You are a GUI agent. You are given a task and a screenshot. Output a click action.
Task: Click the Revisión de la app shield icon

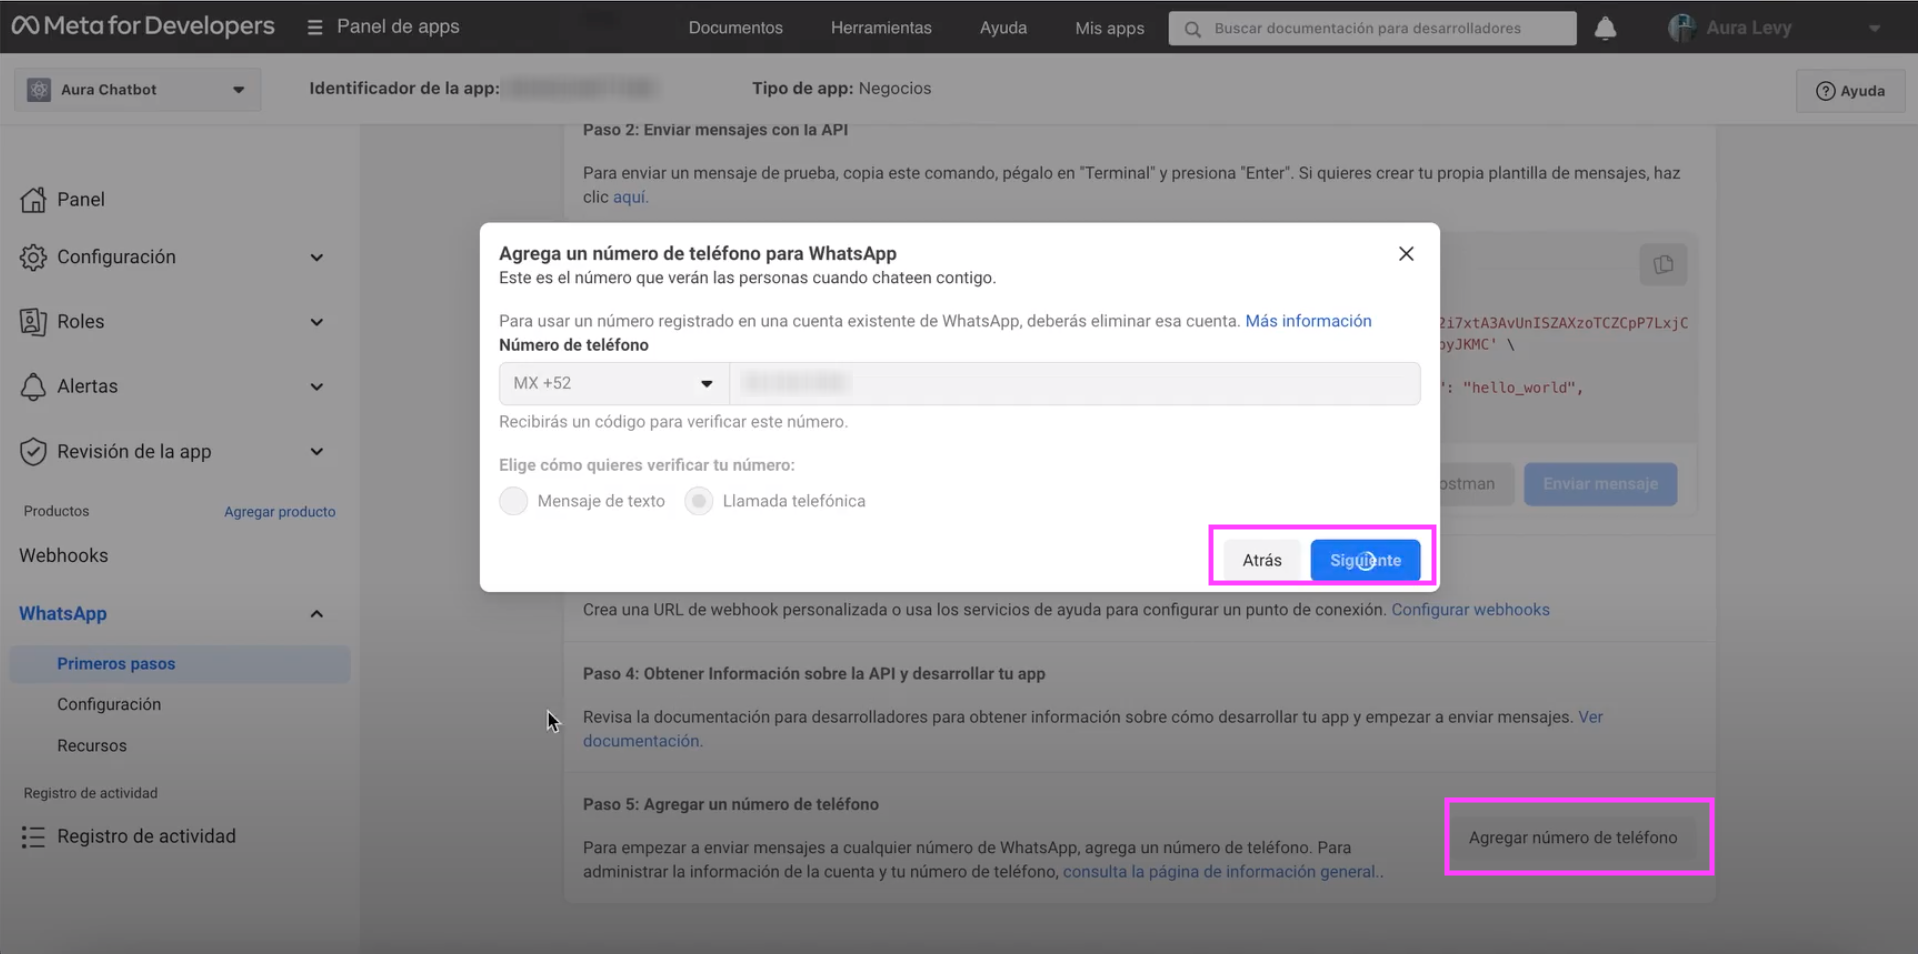pyautogui.click(x=33, y=452)
